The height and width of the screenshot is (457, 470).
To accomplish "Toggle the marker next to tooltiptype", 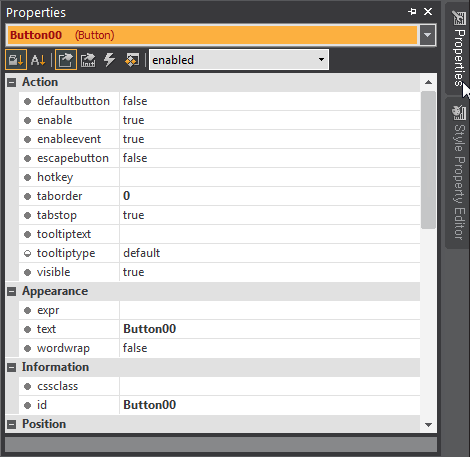I will [x=27, y=253].
